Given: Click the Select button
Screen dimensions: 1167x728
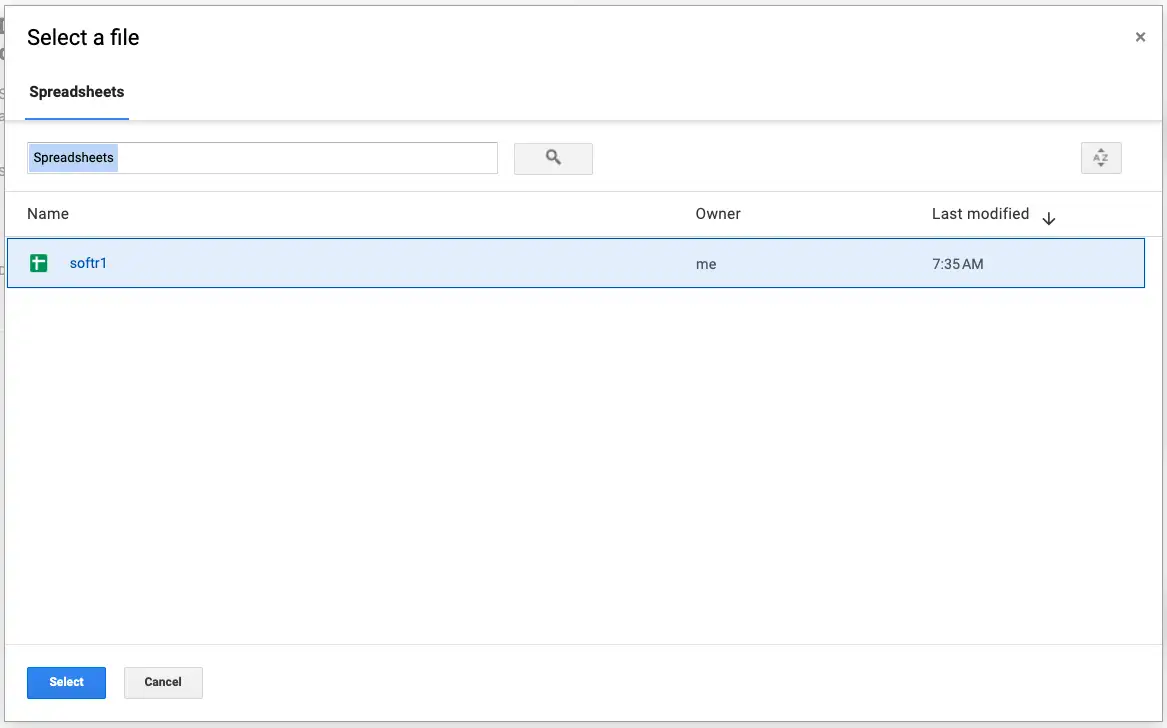Looking at the screenshot, I should (x=66, y=683).
